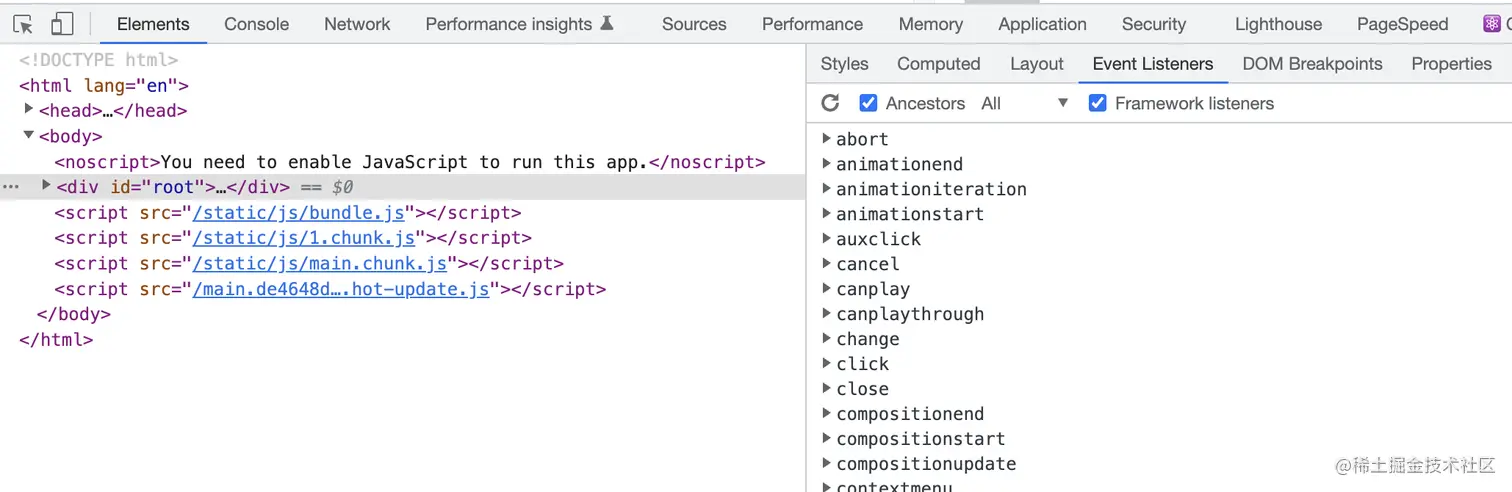
Task: Open the All listeners filter dropdown
Action: 1025,103
